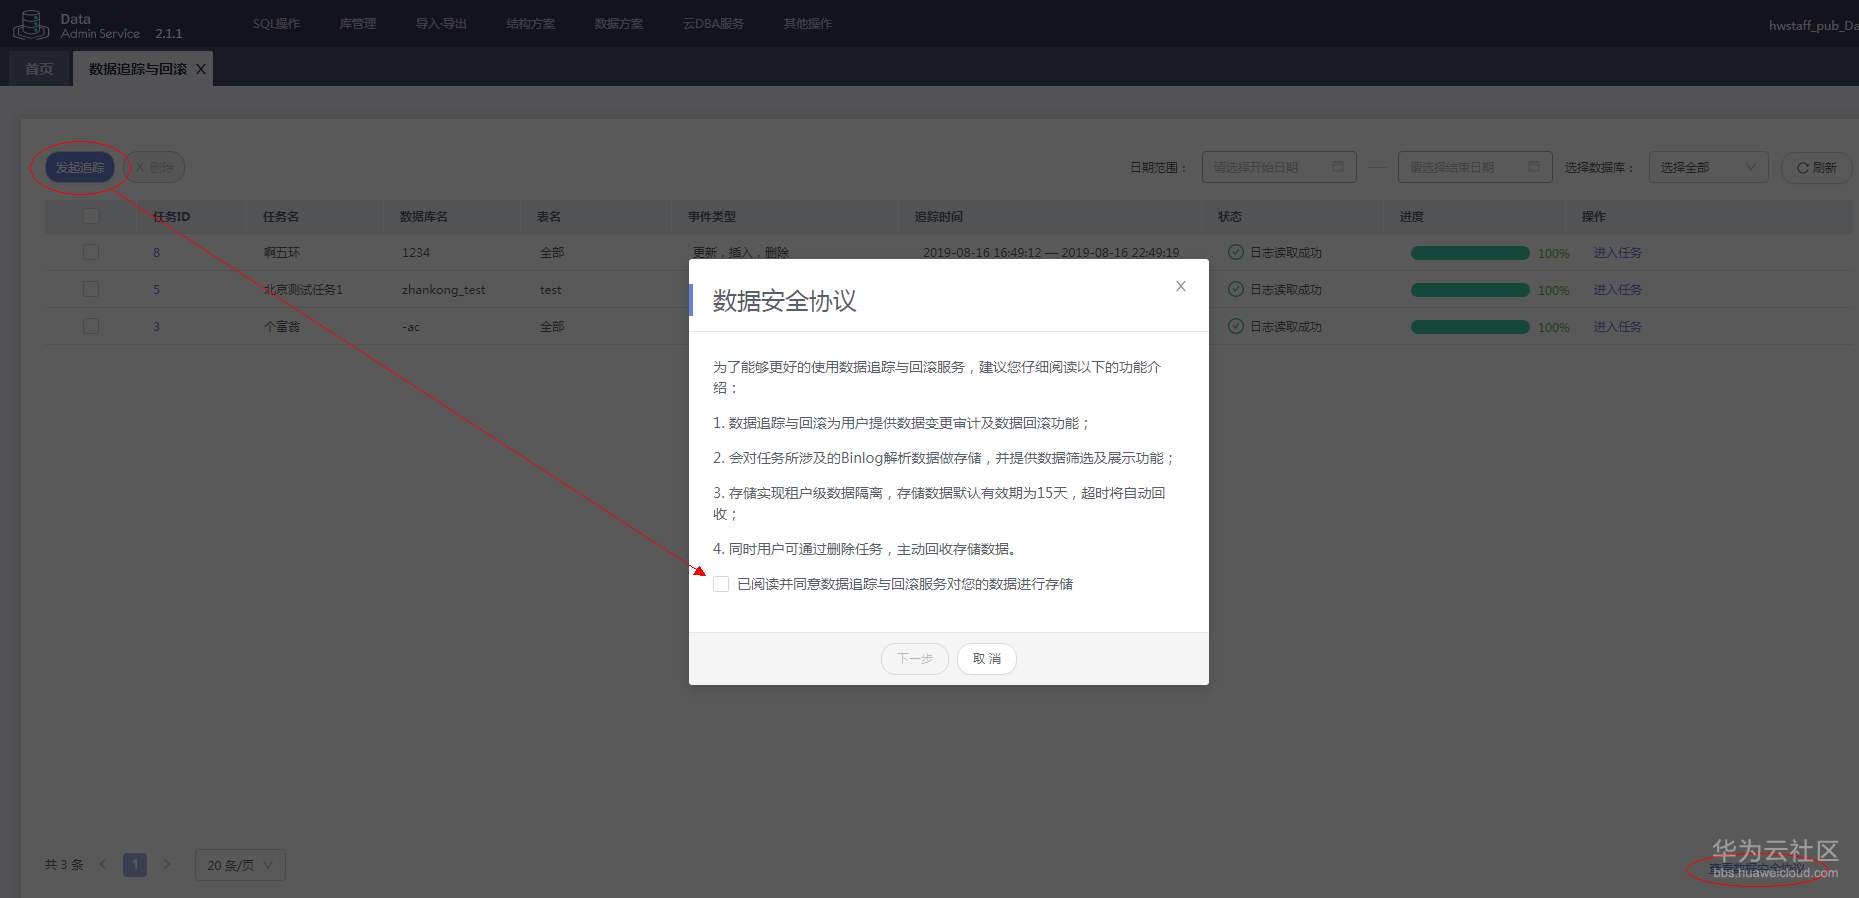Open 进入任务 link for task 3
This screenshot has width=1859, height=898.
1617,327
